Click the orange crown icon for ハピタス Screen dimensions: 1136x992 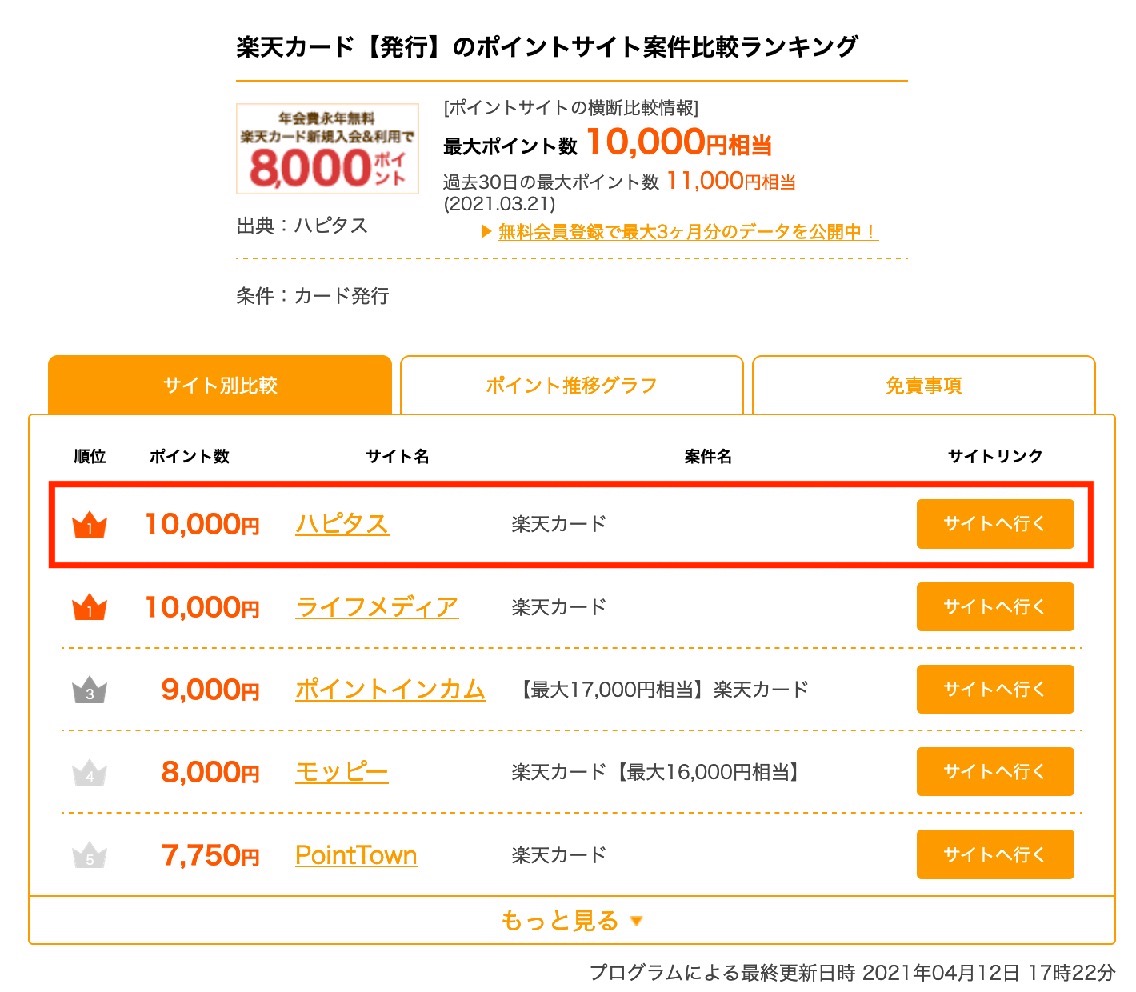(x=90, y=525)
